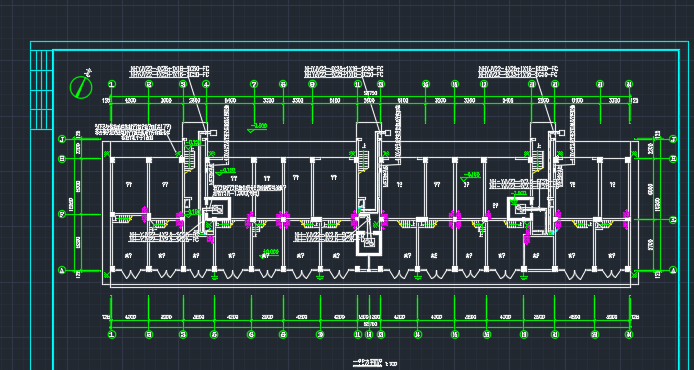Pick axis bubble 1 in the top grid row
The width and height of the screenshot is (694, 370).
(x=112, y=84)
